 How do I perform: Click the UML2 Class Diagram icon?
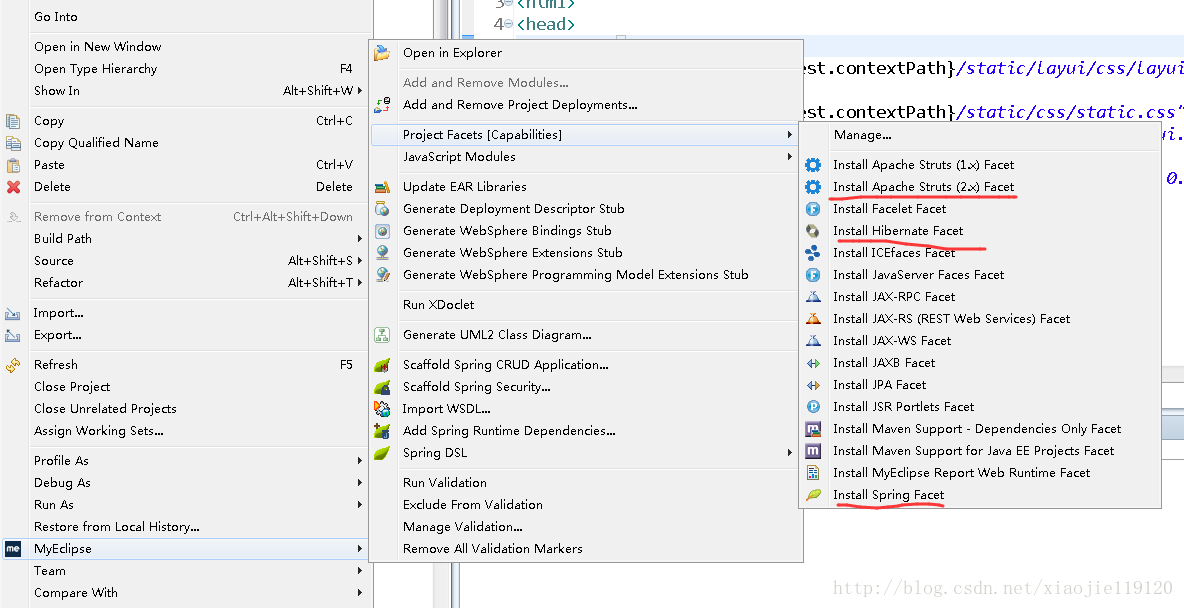383,335
